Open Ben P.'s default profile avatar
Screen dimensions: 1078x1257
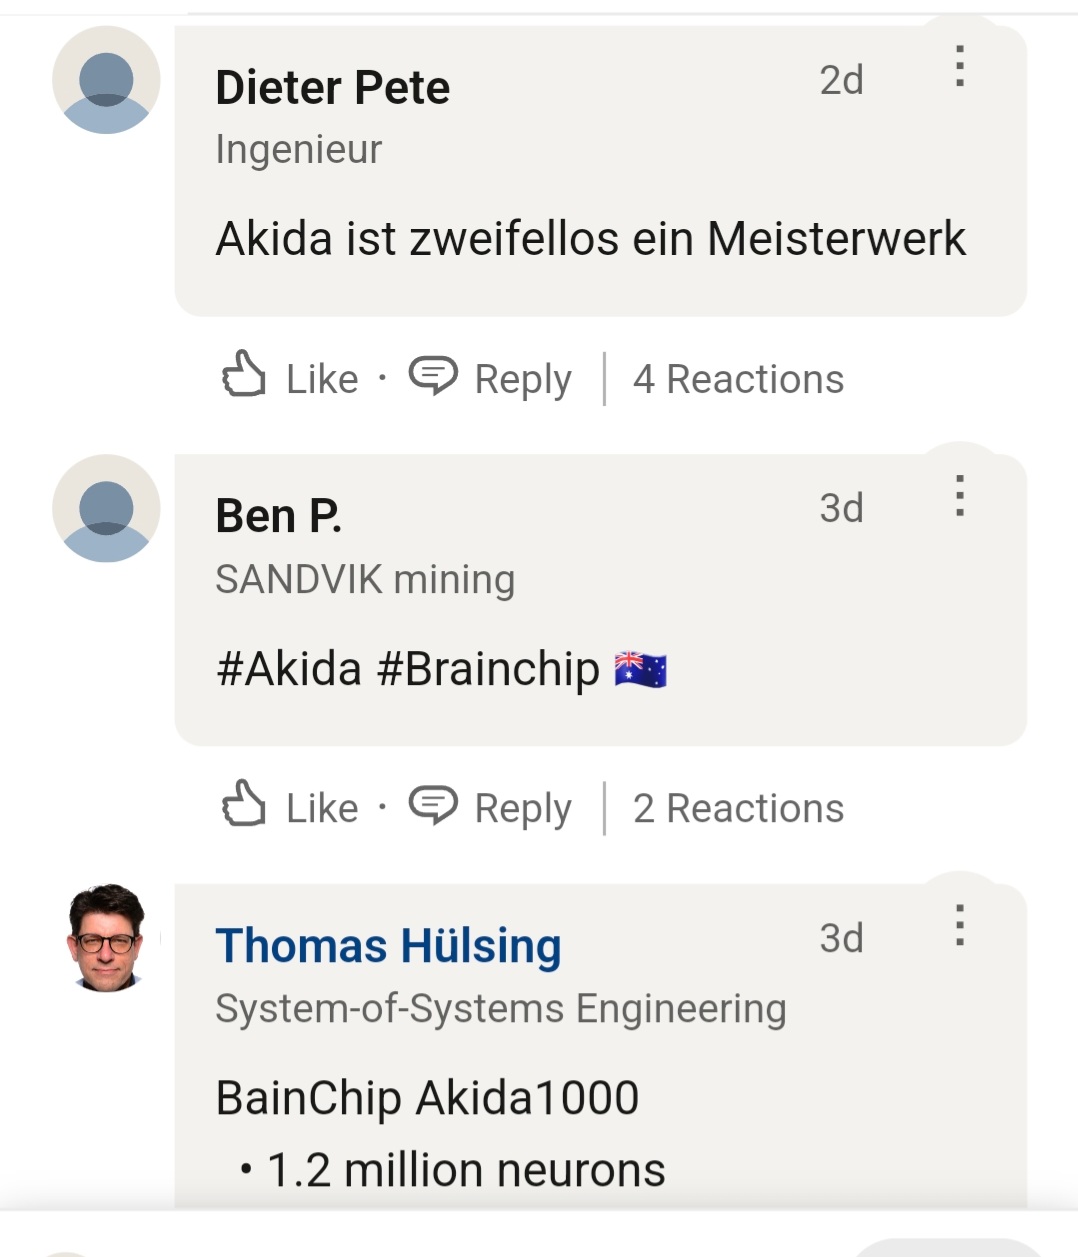[x=106, y=508]
